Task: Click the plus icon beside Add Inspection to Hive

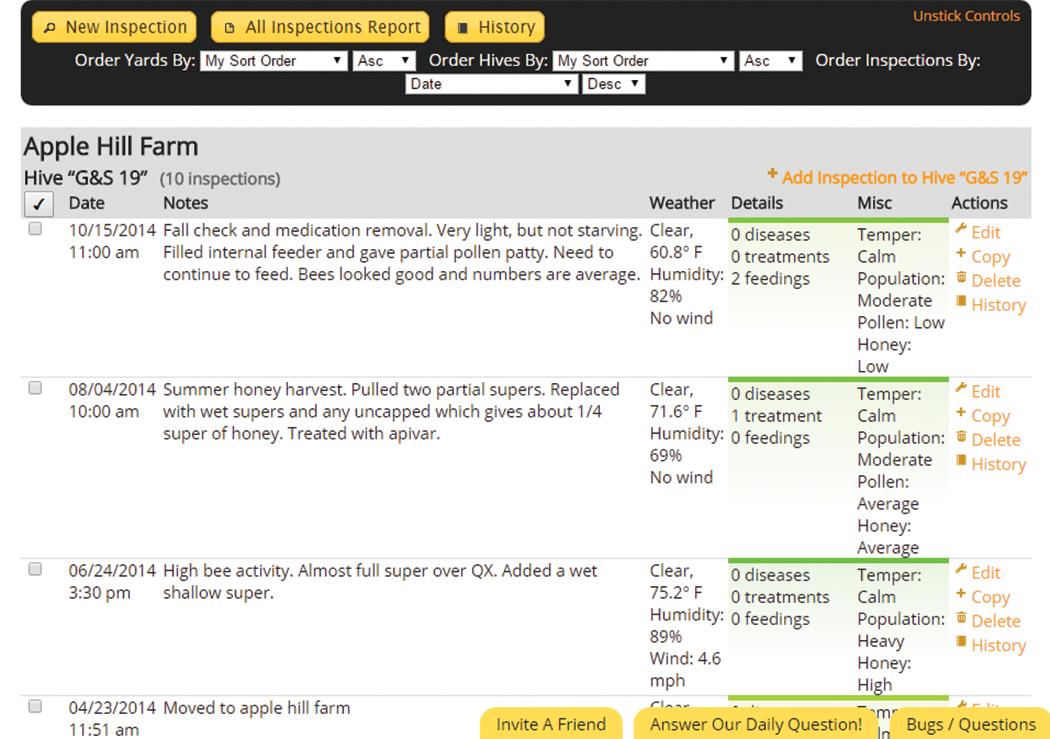Action: pyautogui.click(x=772, y=175)
